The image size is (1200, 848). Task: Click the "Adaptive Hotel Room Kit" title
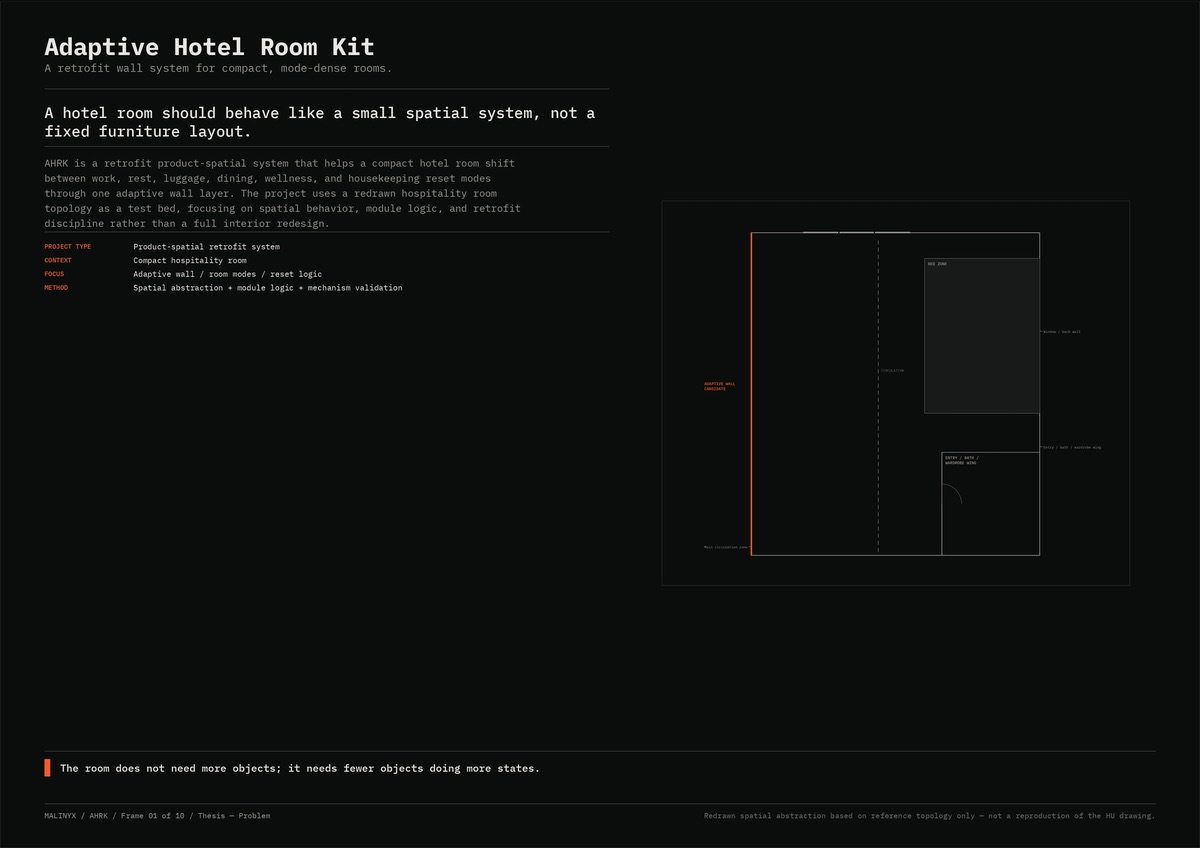pyautogui.click(x=210, y=47)
